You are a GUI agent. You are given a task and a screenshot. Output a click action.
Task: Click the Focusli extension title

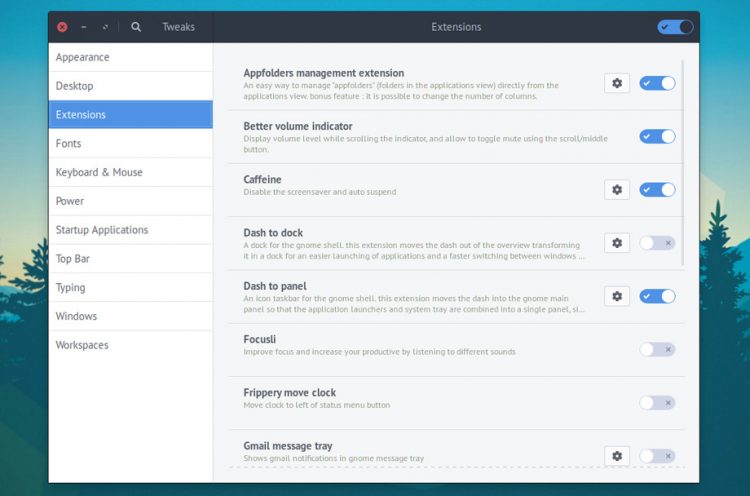coord(259,339)
